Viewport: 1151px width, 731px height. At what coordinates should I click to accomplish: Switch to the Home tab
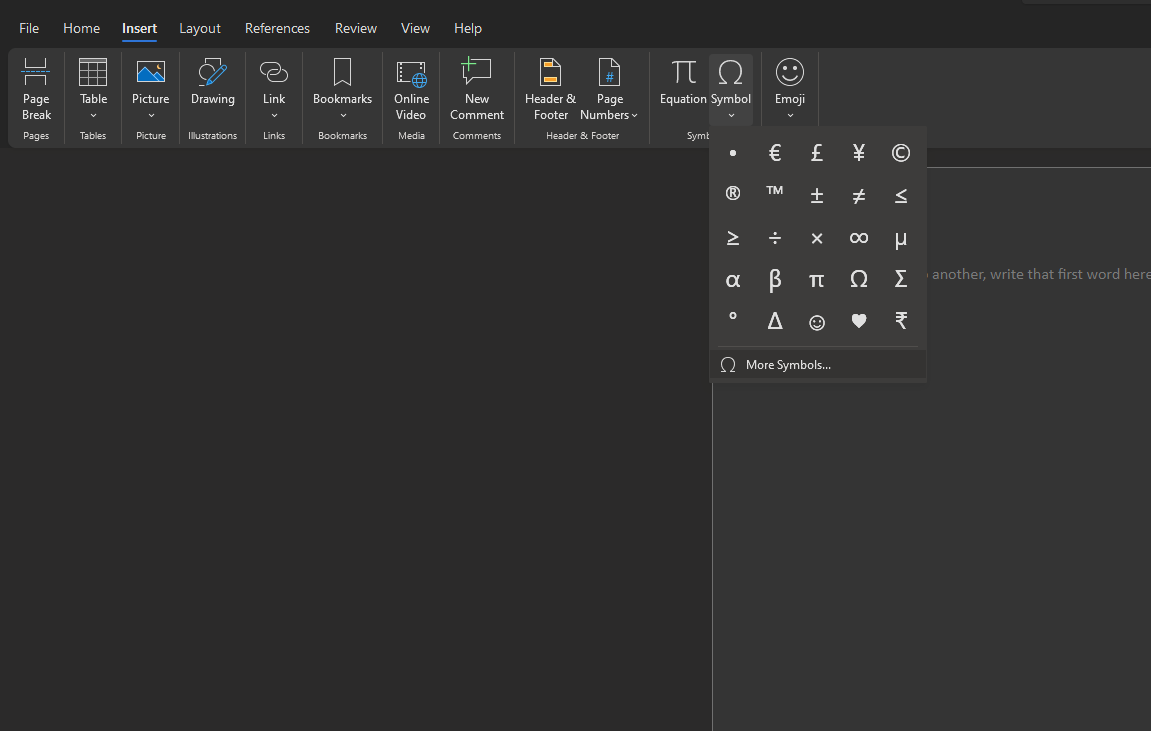81,28
